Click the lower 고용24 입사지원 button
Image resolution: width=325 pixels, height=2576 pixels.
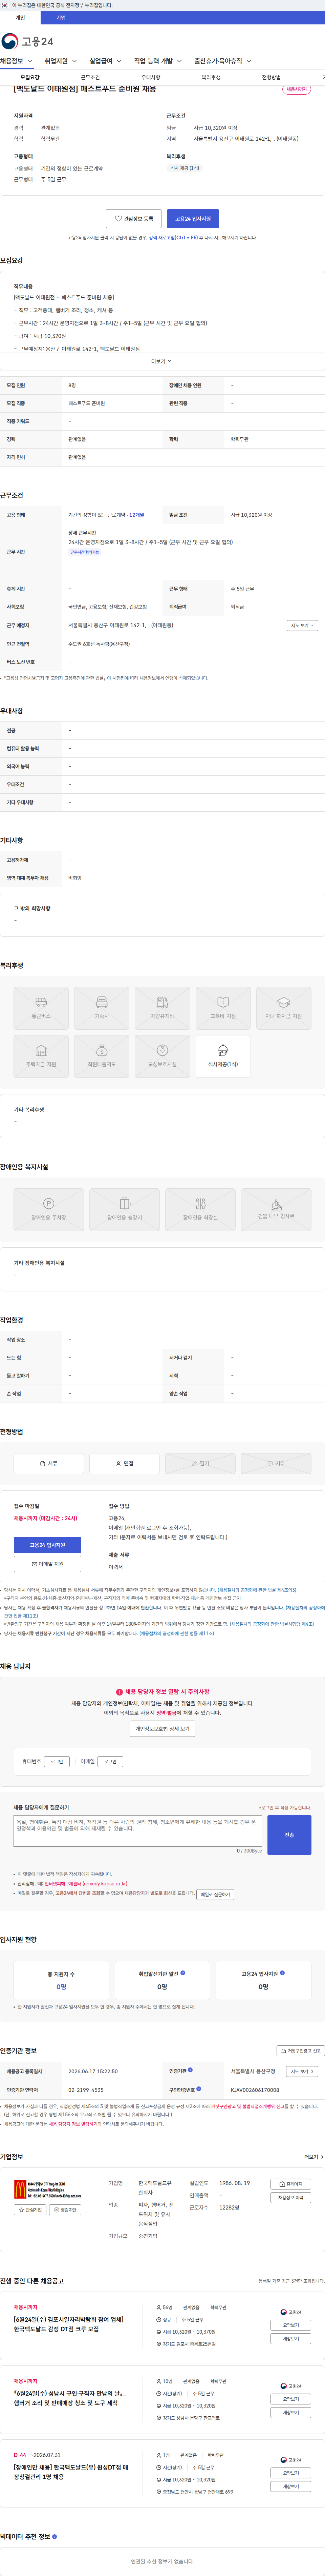[47, 1545]
